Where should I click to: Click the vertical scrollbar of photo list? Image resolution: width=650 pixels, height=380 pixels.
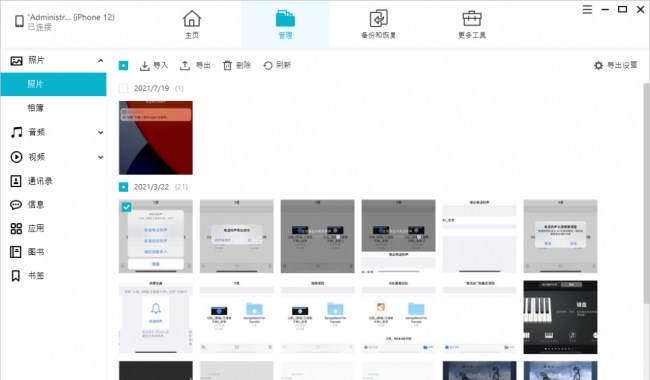click(646, 195)
